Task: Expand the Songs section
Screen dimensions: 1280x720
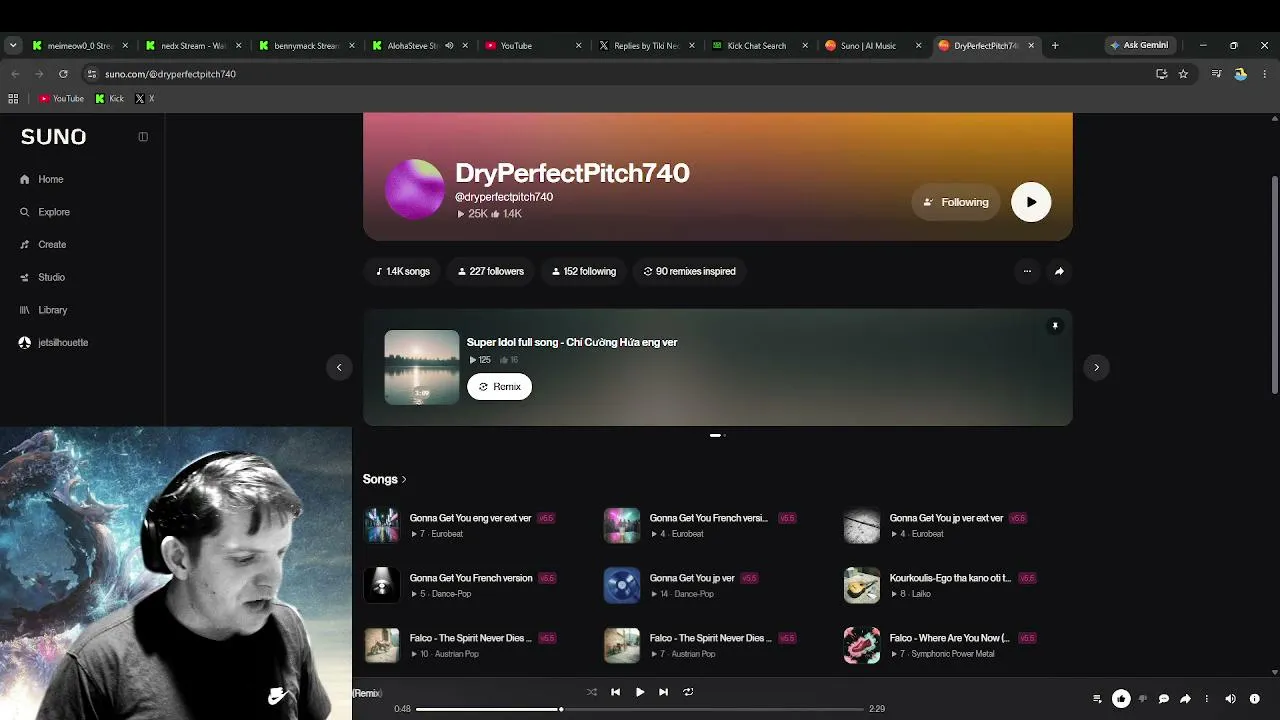Action: coord(385,479)
